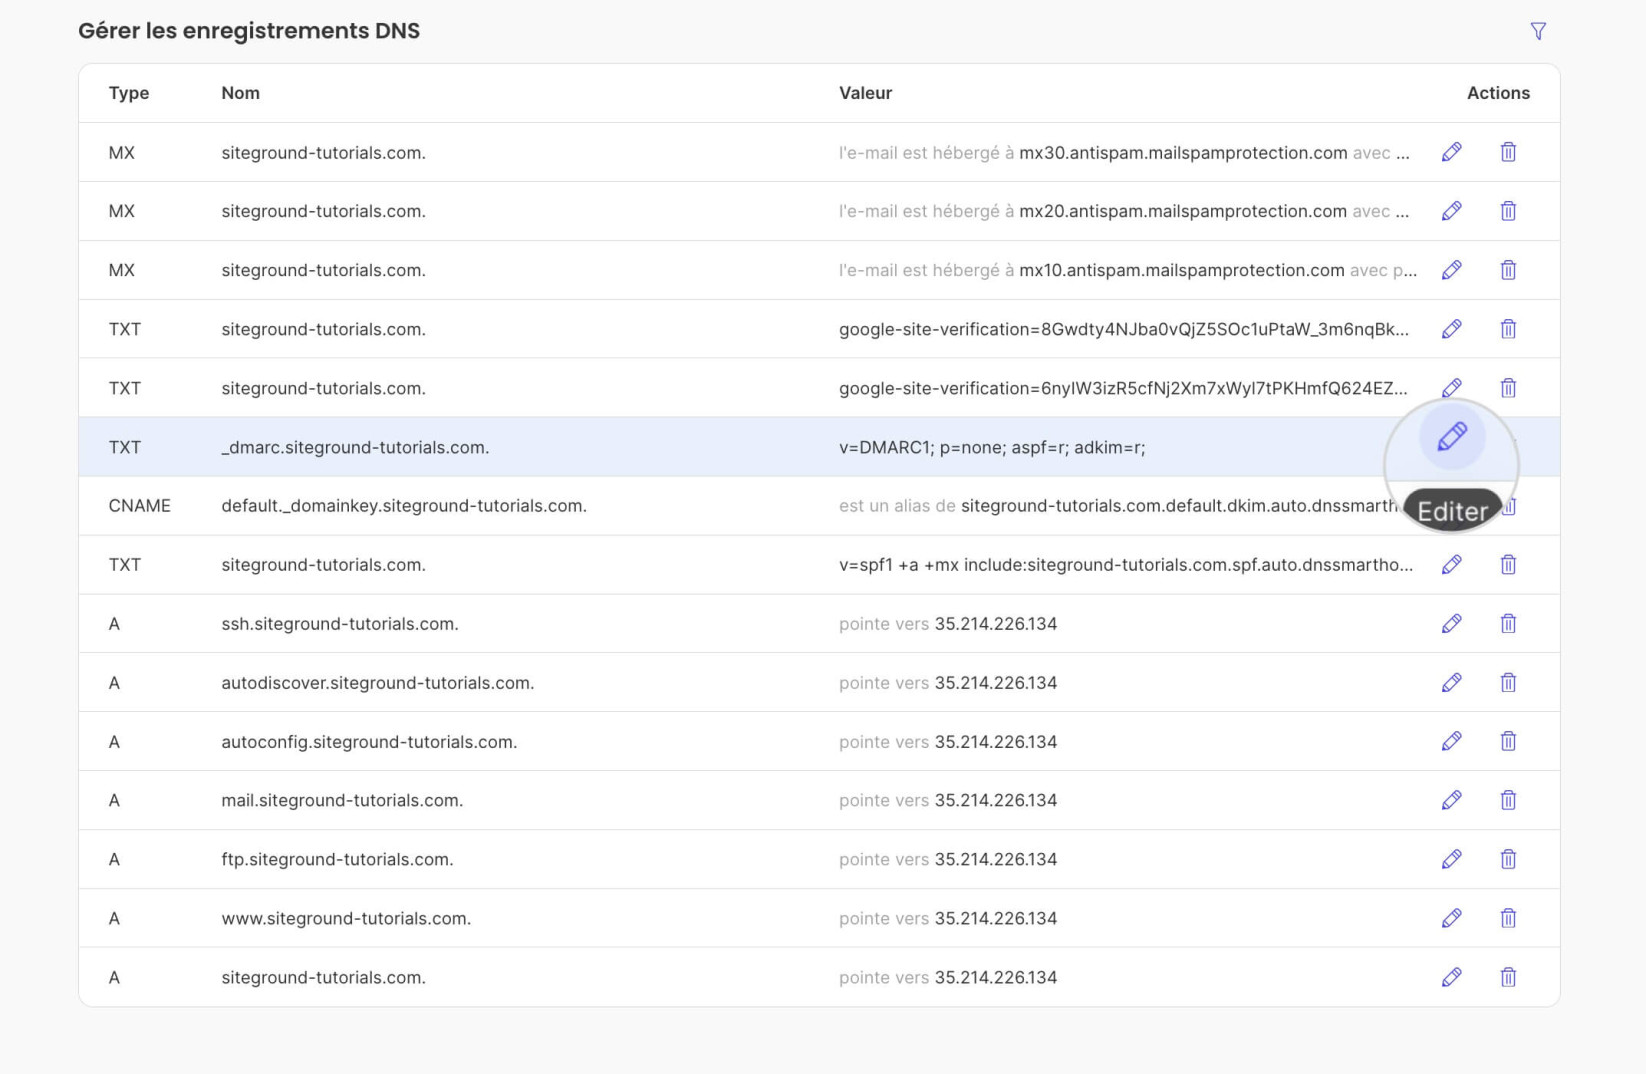Select the IP value in the mail row

996,800
